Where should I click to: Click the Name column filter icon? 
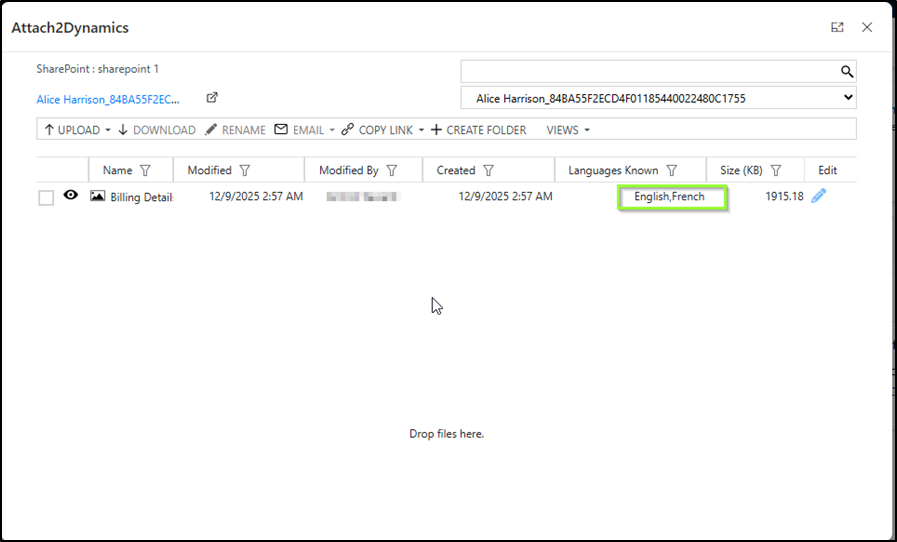tap(145, 171)
